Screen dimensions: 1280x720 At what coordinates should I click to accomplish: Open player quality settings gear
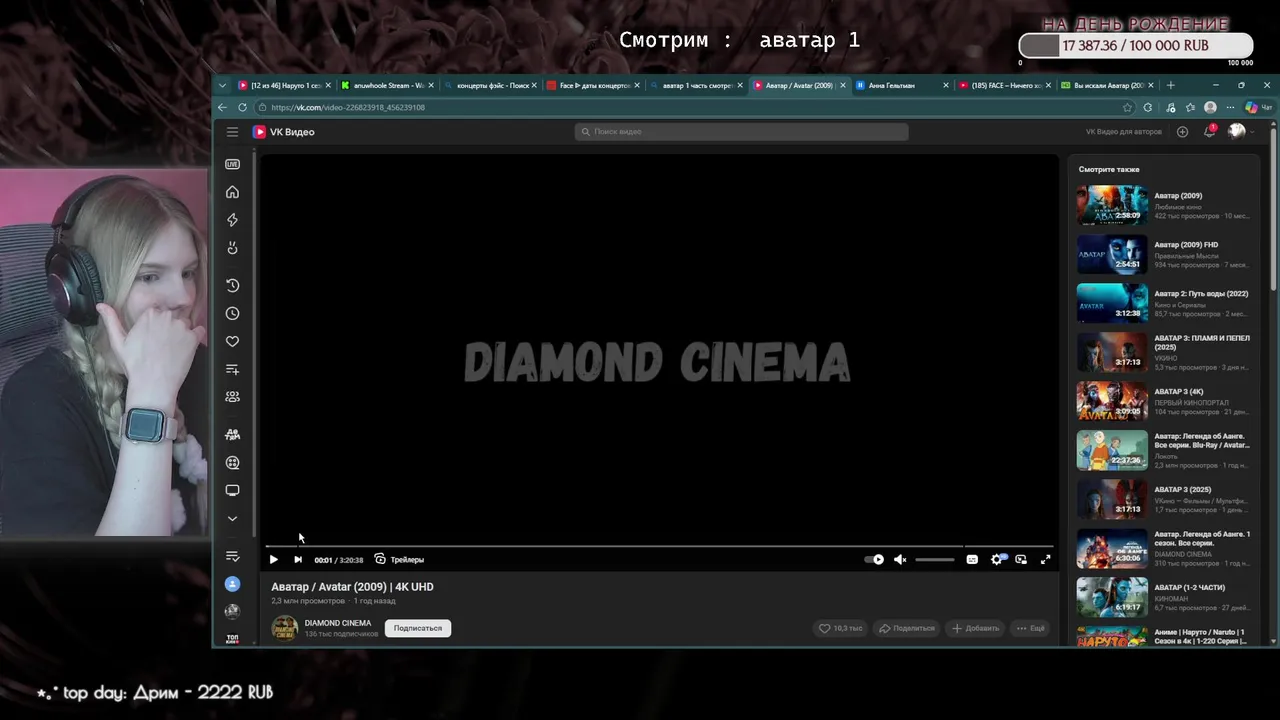(997, 560)
